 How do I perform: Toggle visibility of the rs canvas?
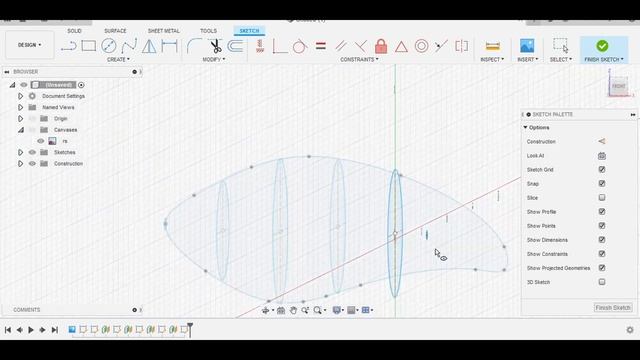(40, 141)
